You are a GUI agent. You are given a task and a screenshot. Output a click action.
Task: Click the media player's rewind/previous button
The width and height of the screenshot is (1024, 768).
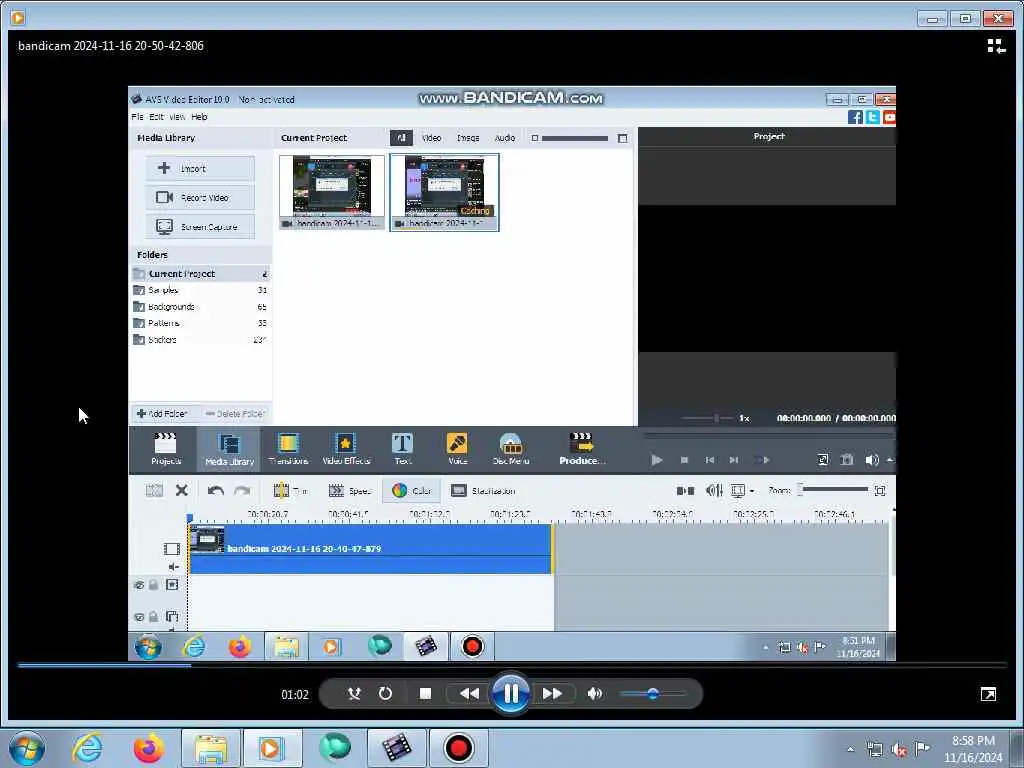(469, 694)
